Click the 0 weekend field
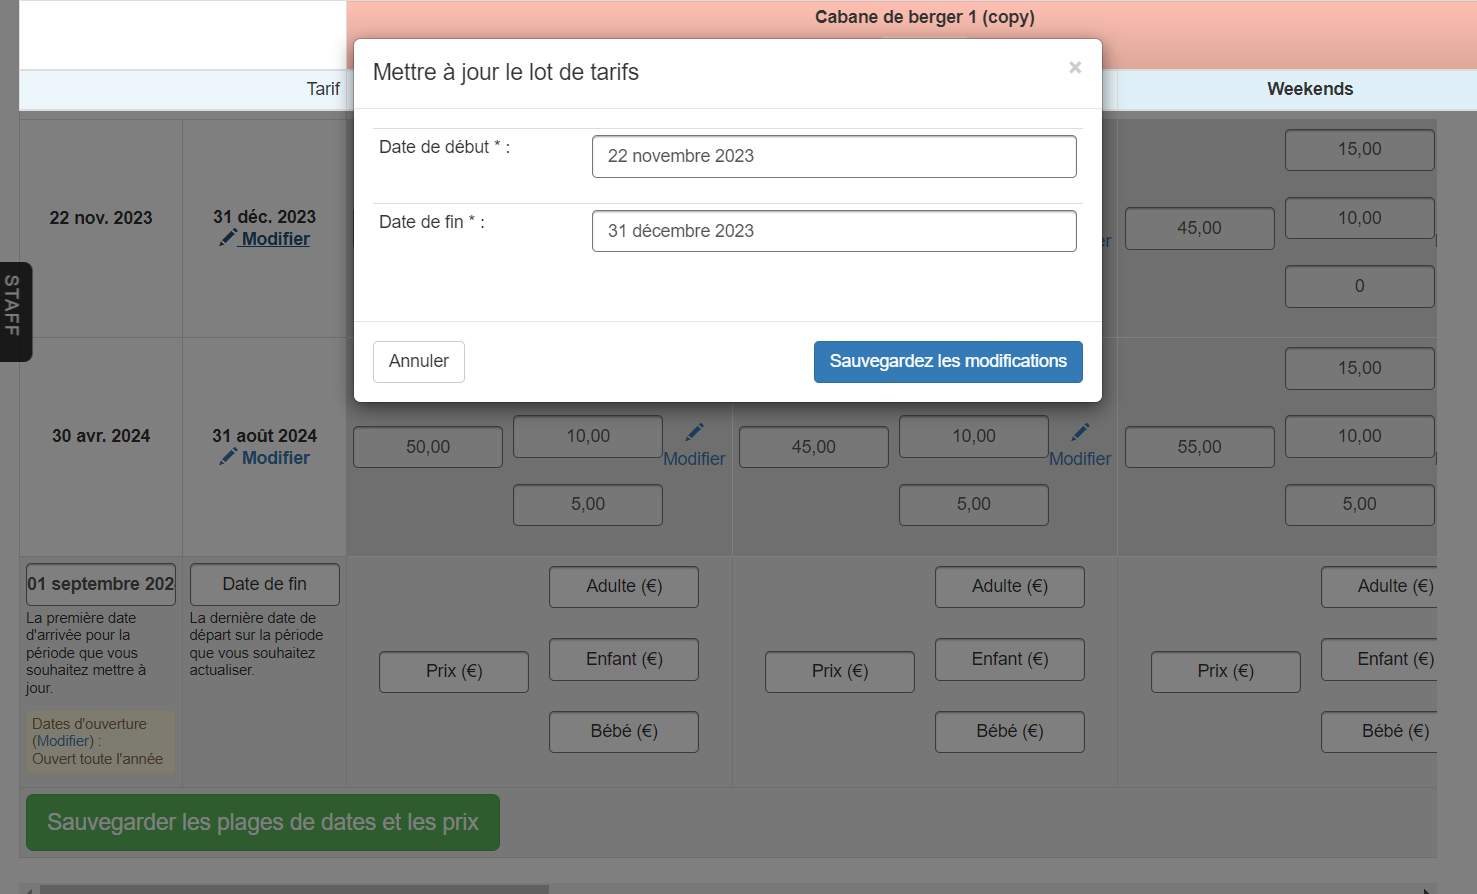Screen dimensions: 1477x894 [1360, 286]
